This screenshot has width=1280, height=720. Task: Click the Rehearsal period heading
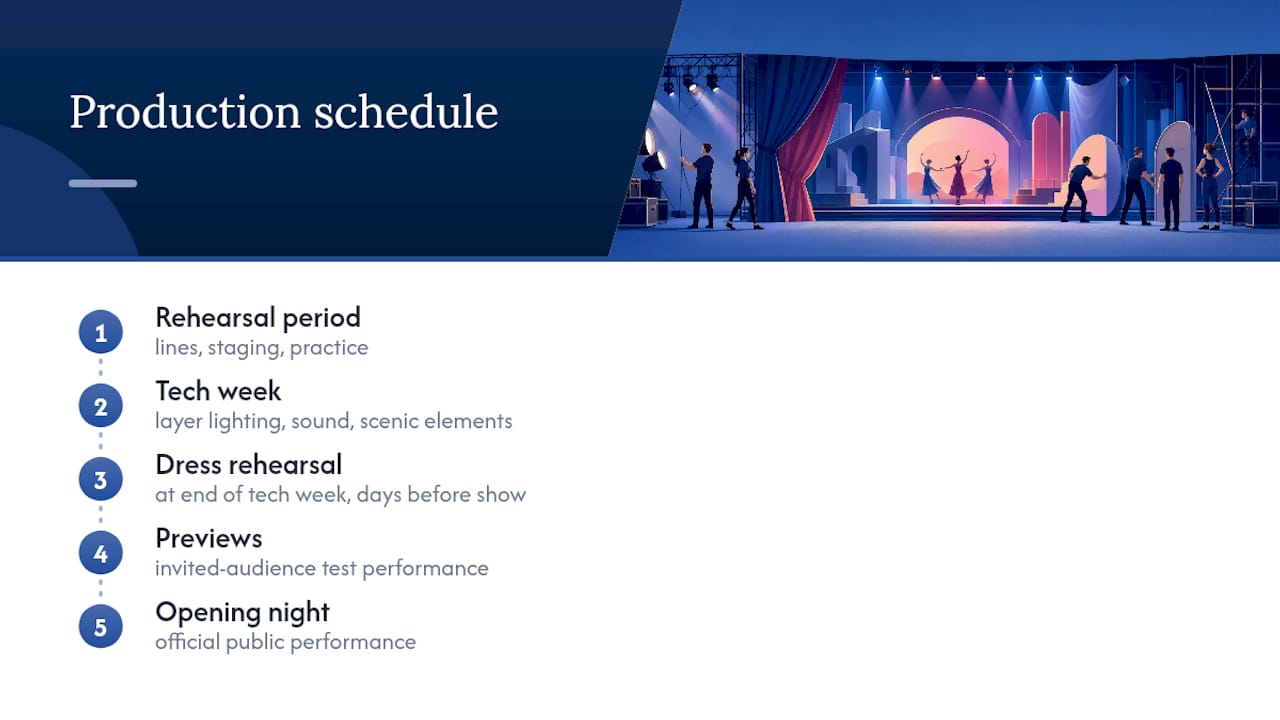coord(258,317)
